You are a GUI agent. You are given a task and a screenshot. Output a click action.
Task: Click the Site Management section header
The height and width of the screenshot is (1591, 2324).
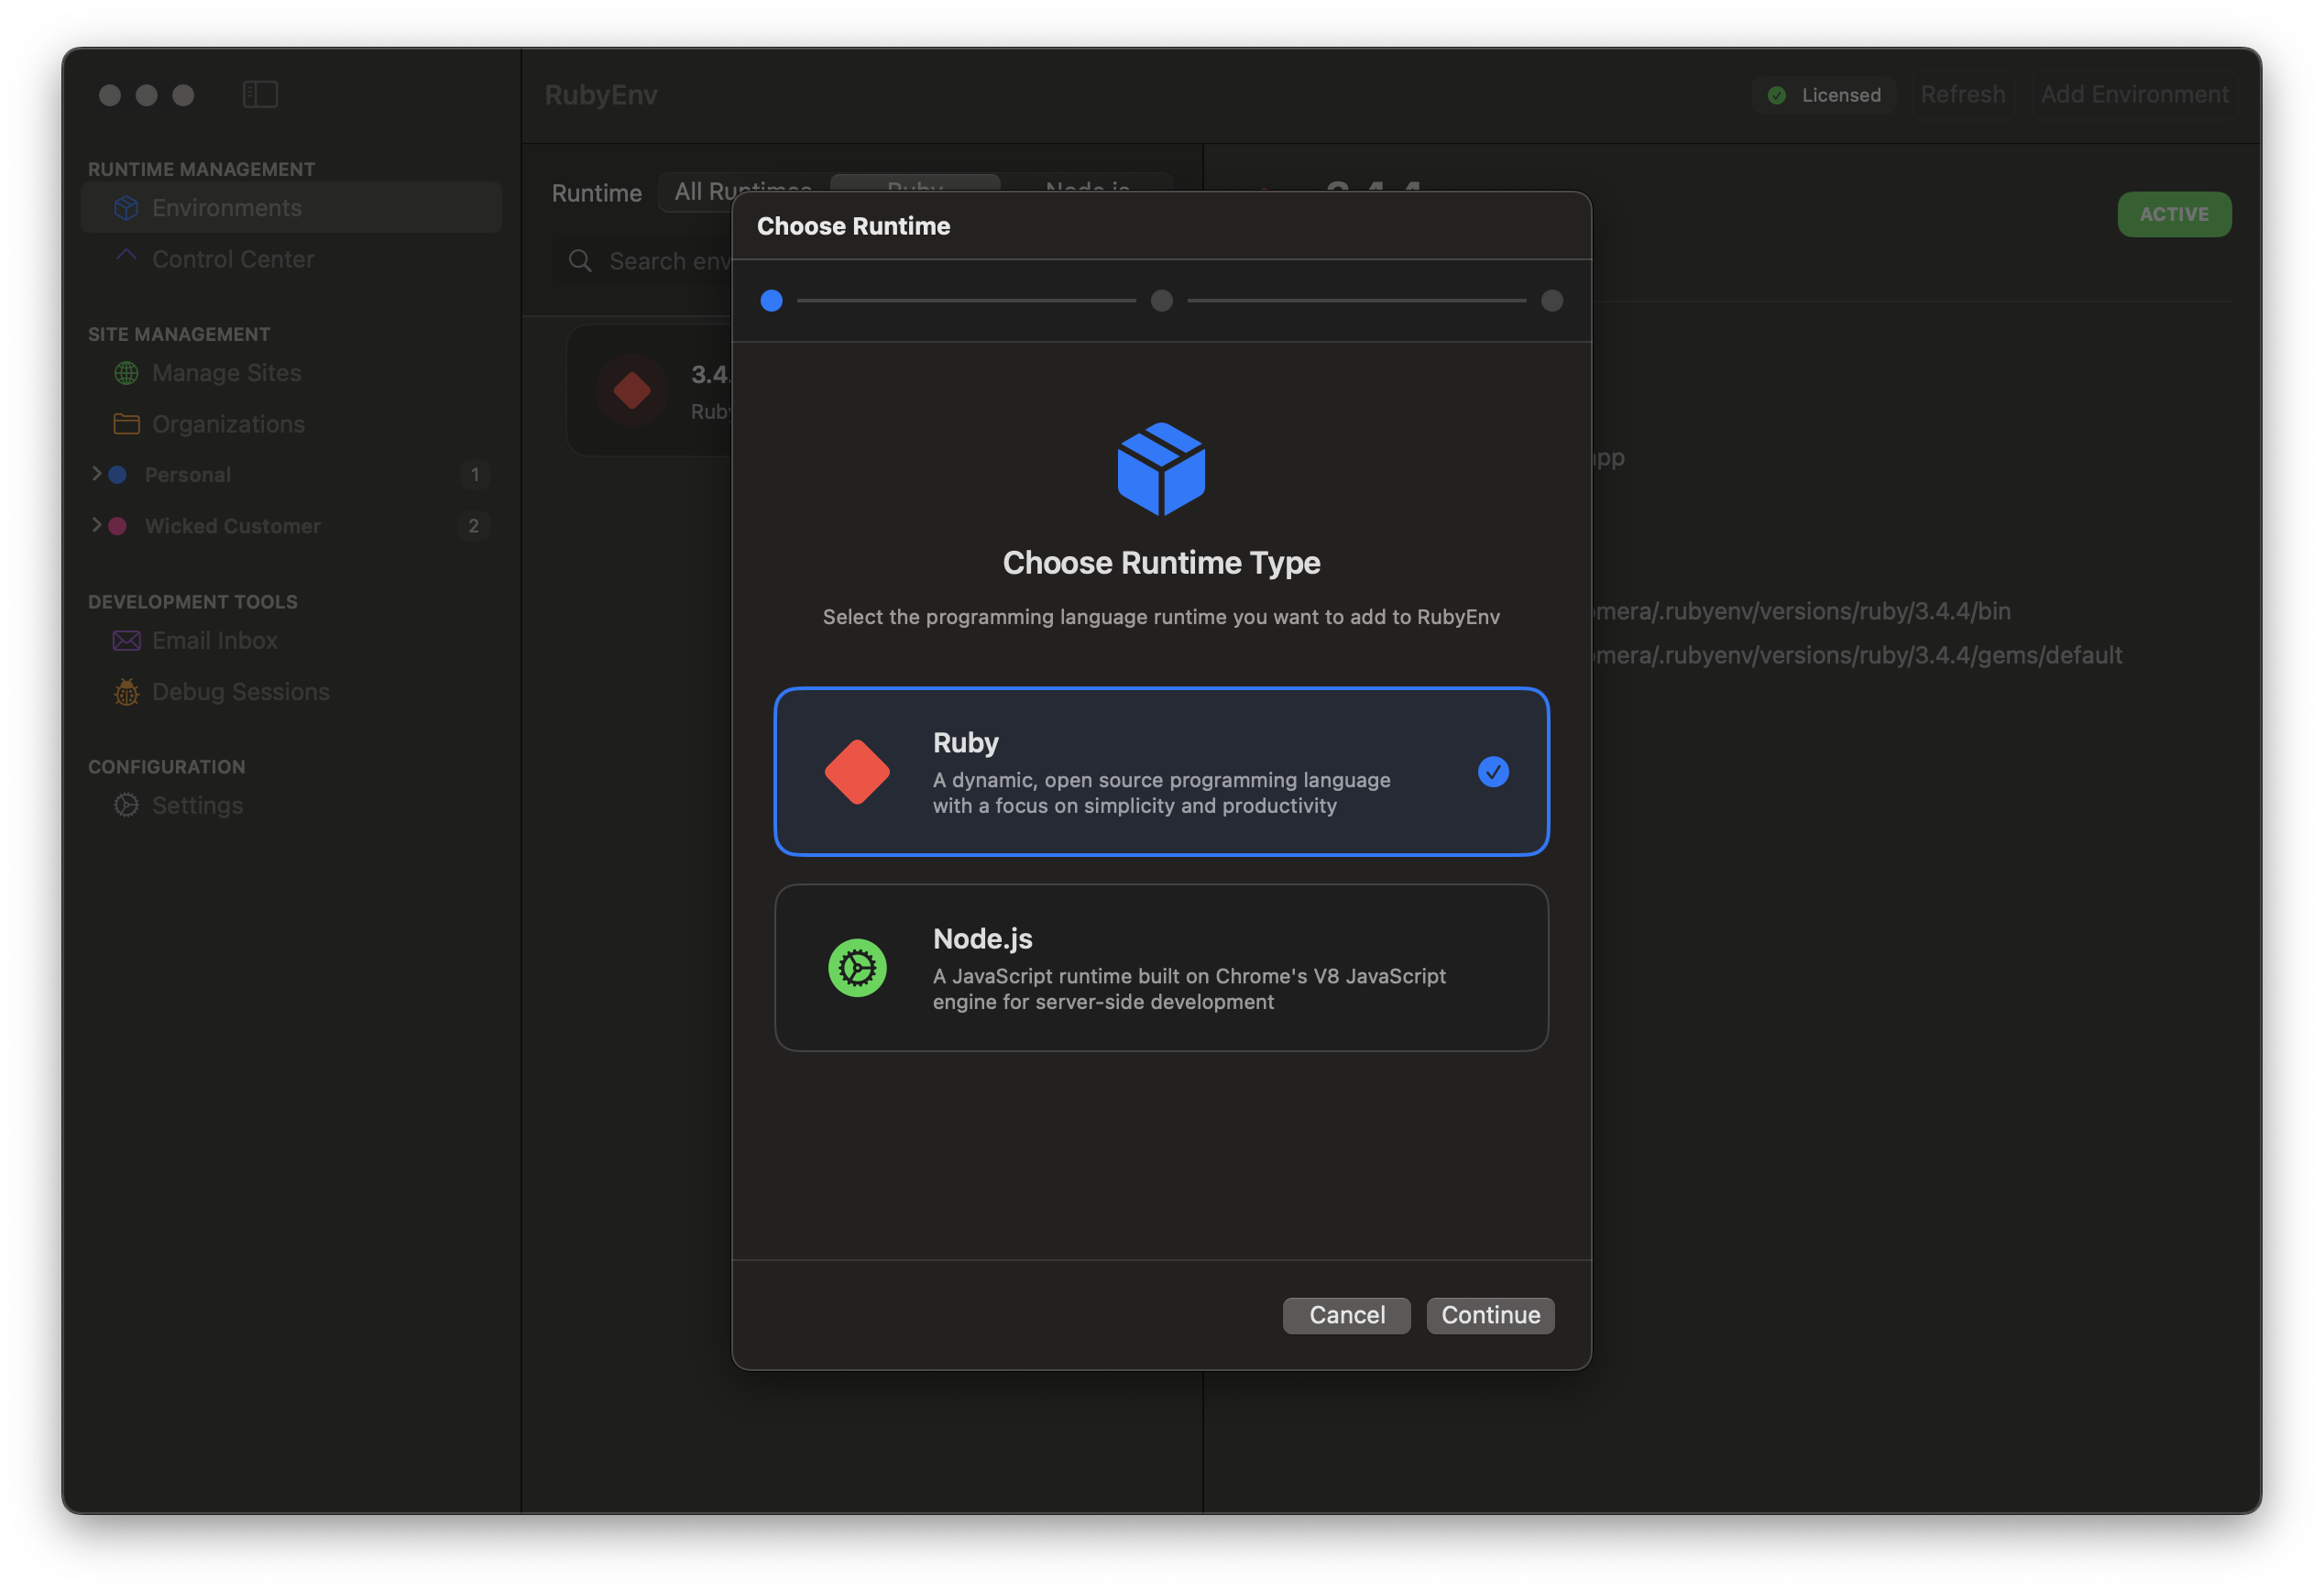179,334
